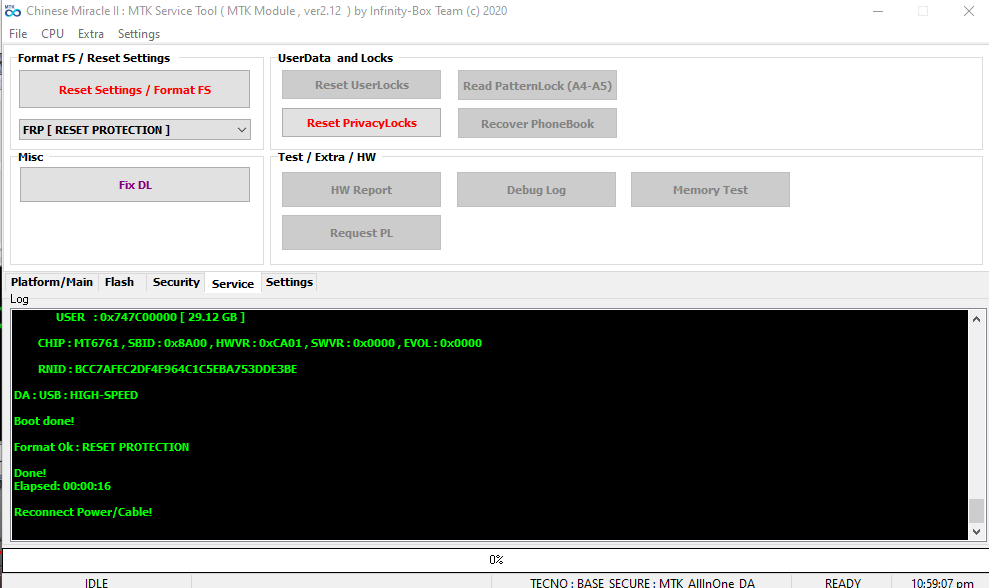Click Read PatternLock (A4-A5) button
989x588 pixels.
click(537, 85)
